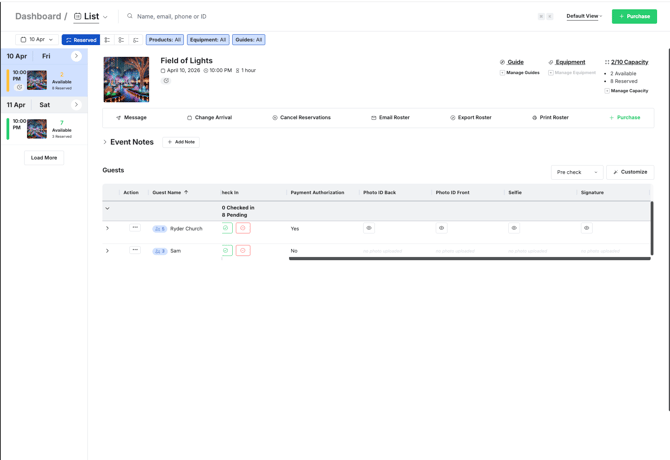The height and width of the screenshot is (460, 670).
Task: Click Load More button
Action: coord(44,158)
